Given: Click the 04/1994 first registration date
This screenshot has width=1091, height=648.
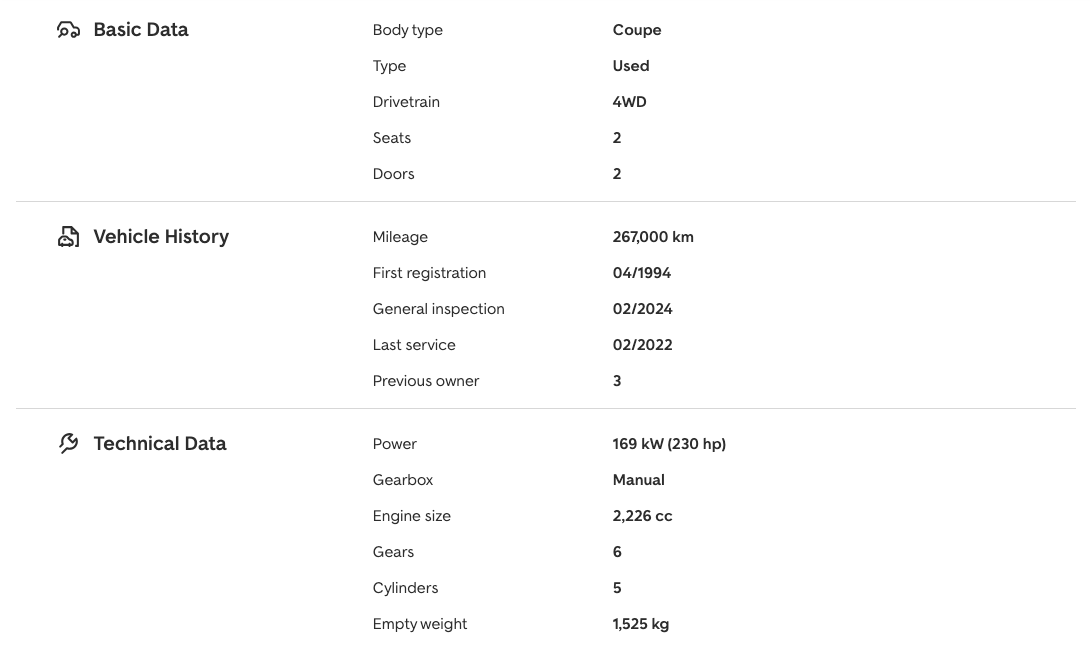Looking at the screenshot, I should tap(642, 273).
